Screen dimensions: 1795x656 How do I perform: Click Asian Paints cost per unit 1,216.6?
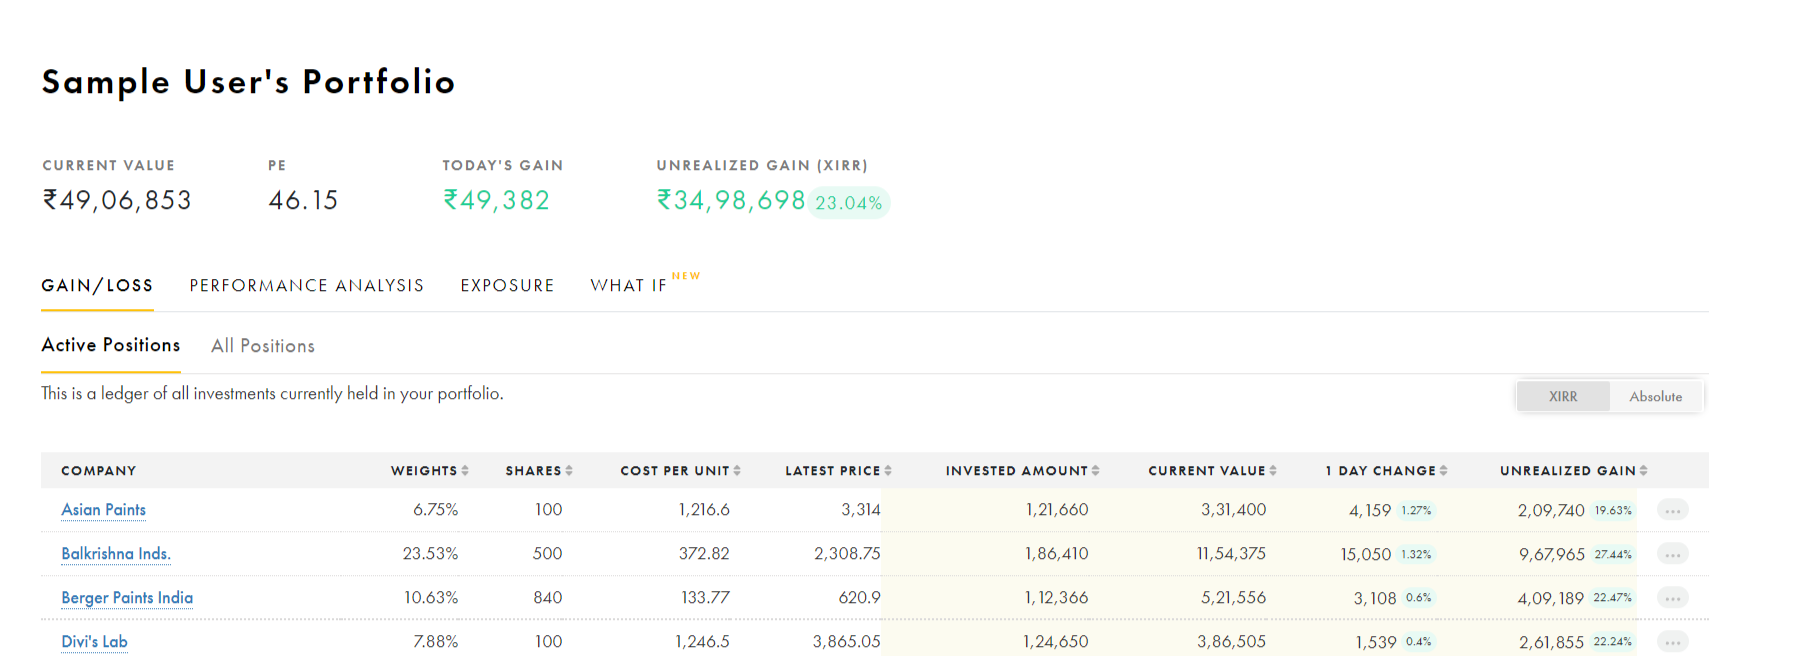point(704,510)
